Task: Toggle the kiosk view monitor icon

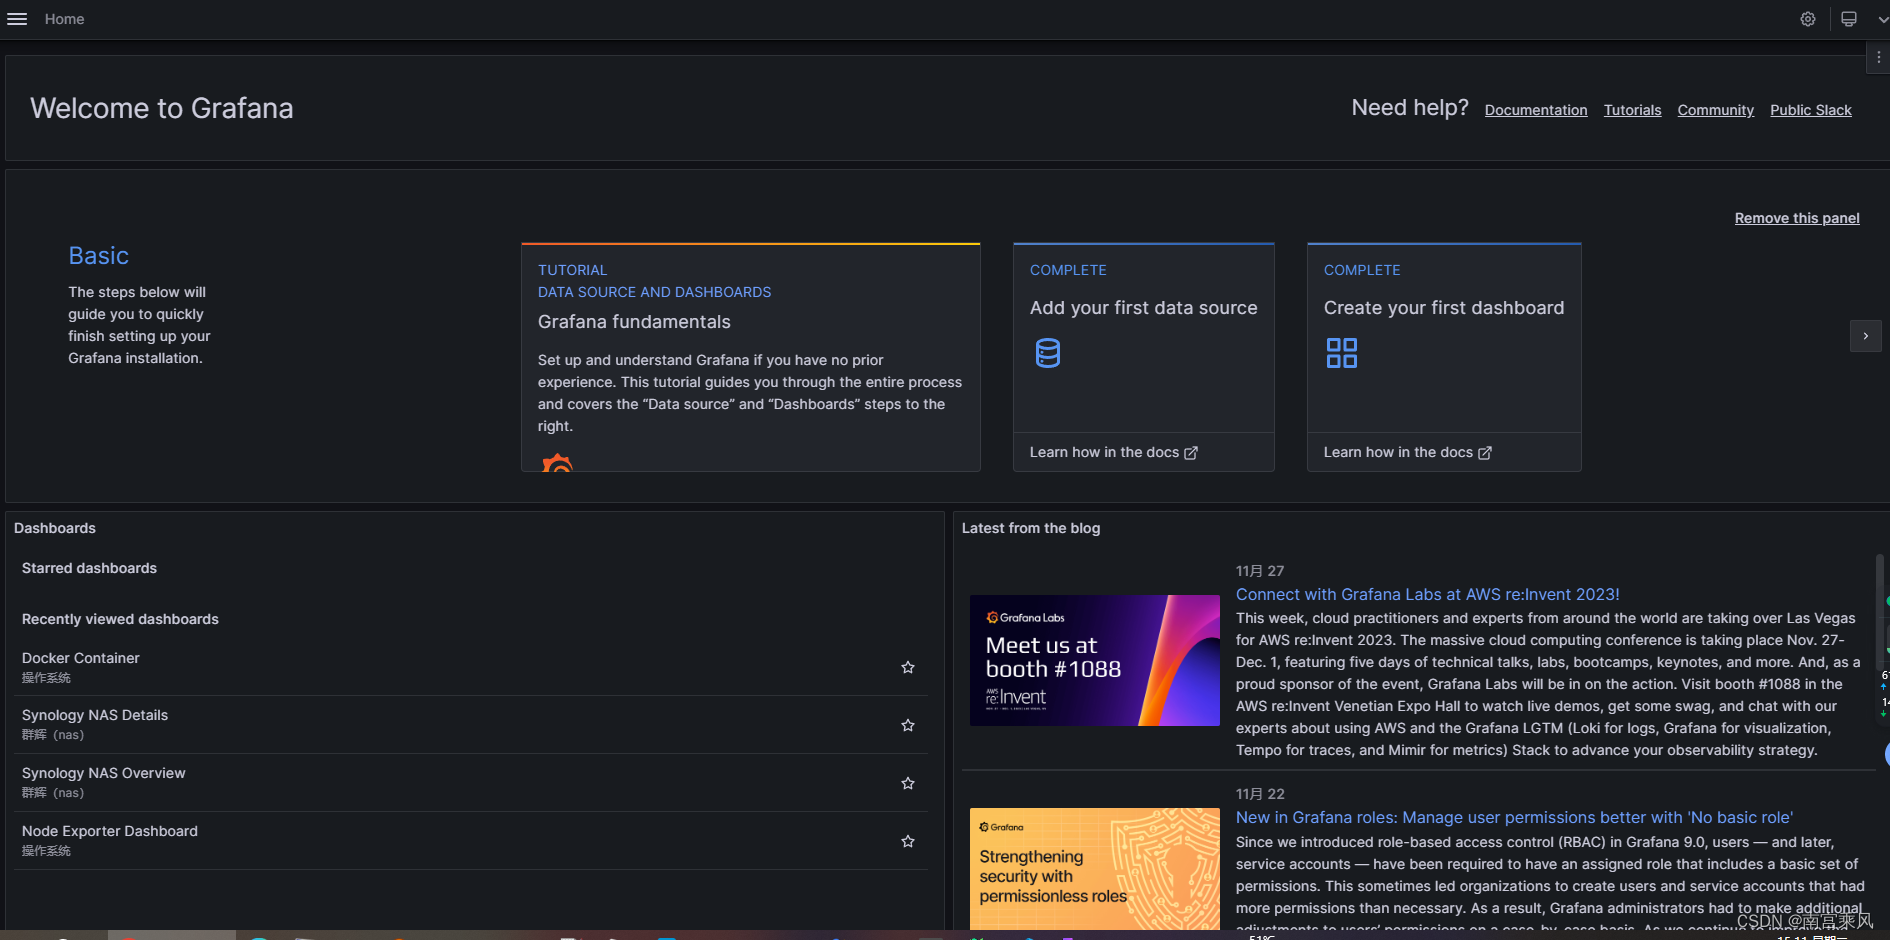Action: click(x=1849, y=19)
